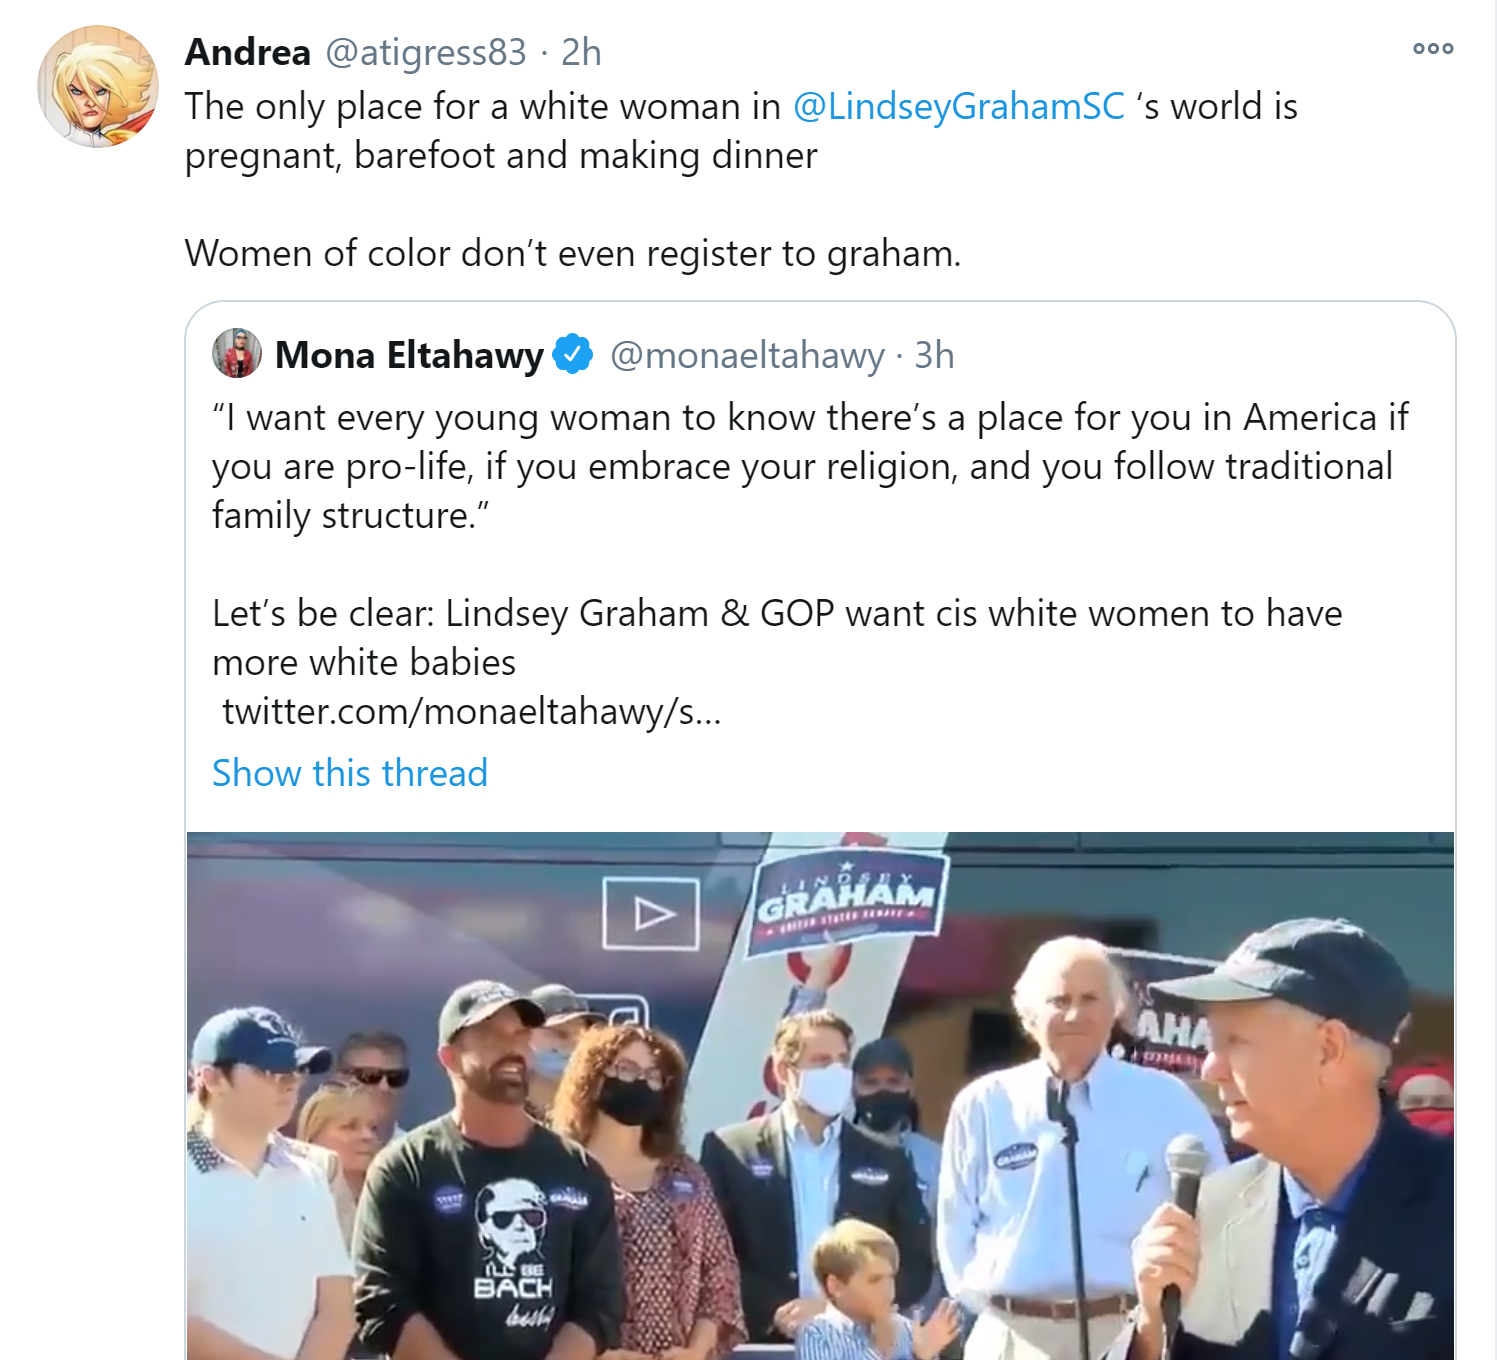The height and width of the screenshot is (1360, 1497).
Task: Click the 3h quoted tweet timestamp
Action: click(934, 355)
